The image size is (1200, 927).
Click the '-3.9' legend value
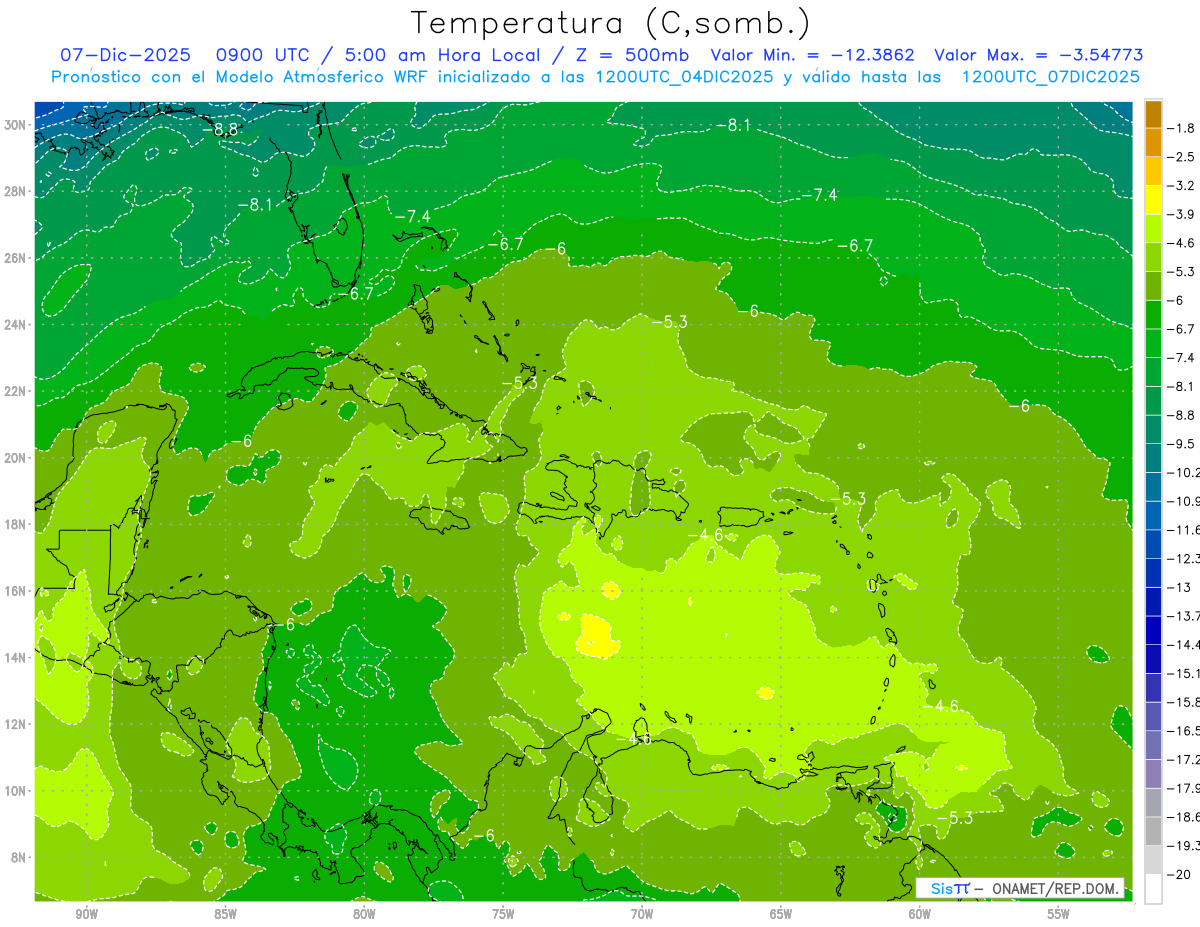click(1181, 214)
